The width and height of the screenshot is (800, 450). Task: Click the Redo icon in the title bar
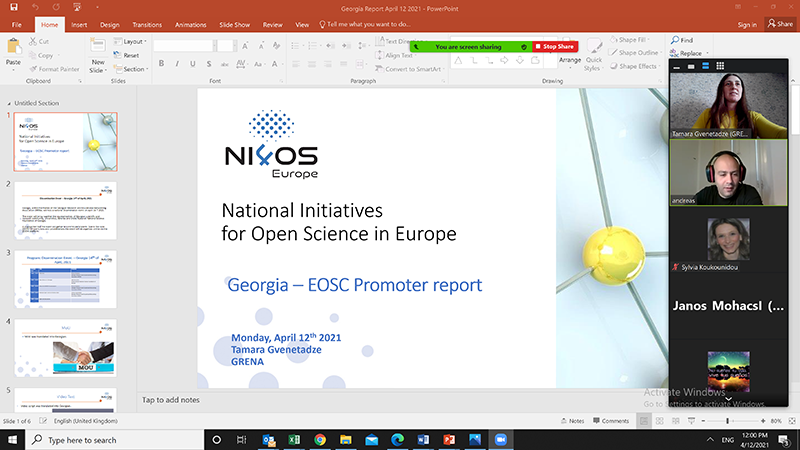click(x=56, y=7)
